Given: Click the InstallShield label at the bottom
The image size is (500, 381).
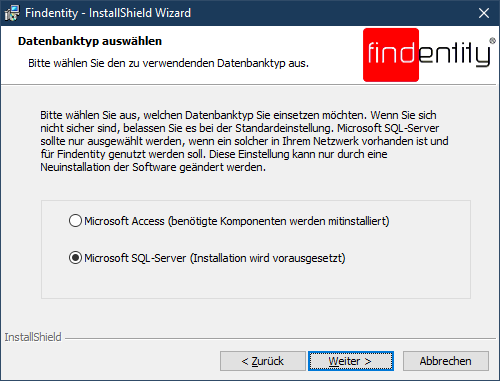Looking at the screenshot, I should point(33,337).
